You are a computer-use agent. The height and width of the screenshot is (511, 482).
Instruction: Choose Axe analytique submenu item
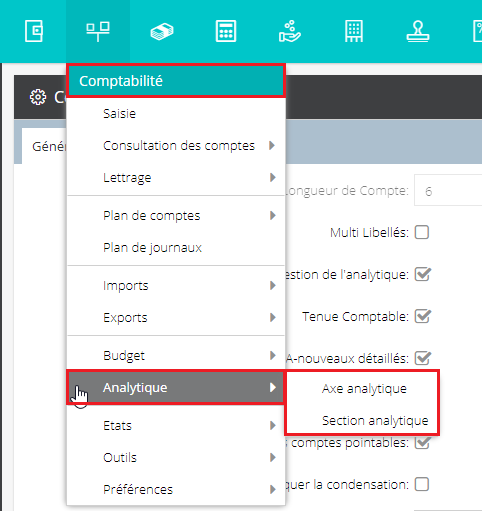362,389
